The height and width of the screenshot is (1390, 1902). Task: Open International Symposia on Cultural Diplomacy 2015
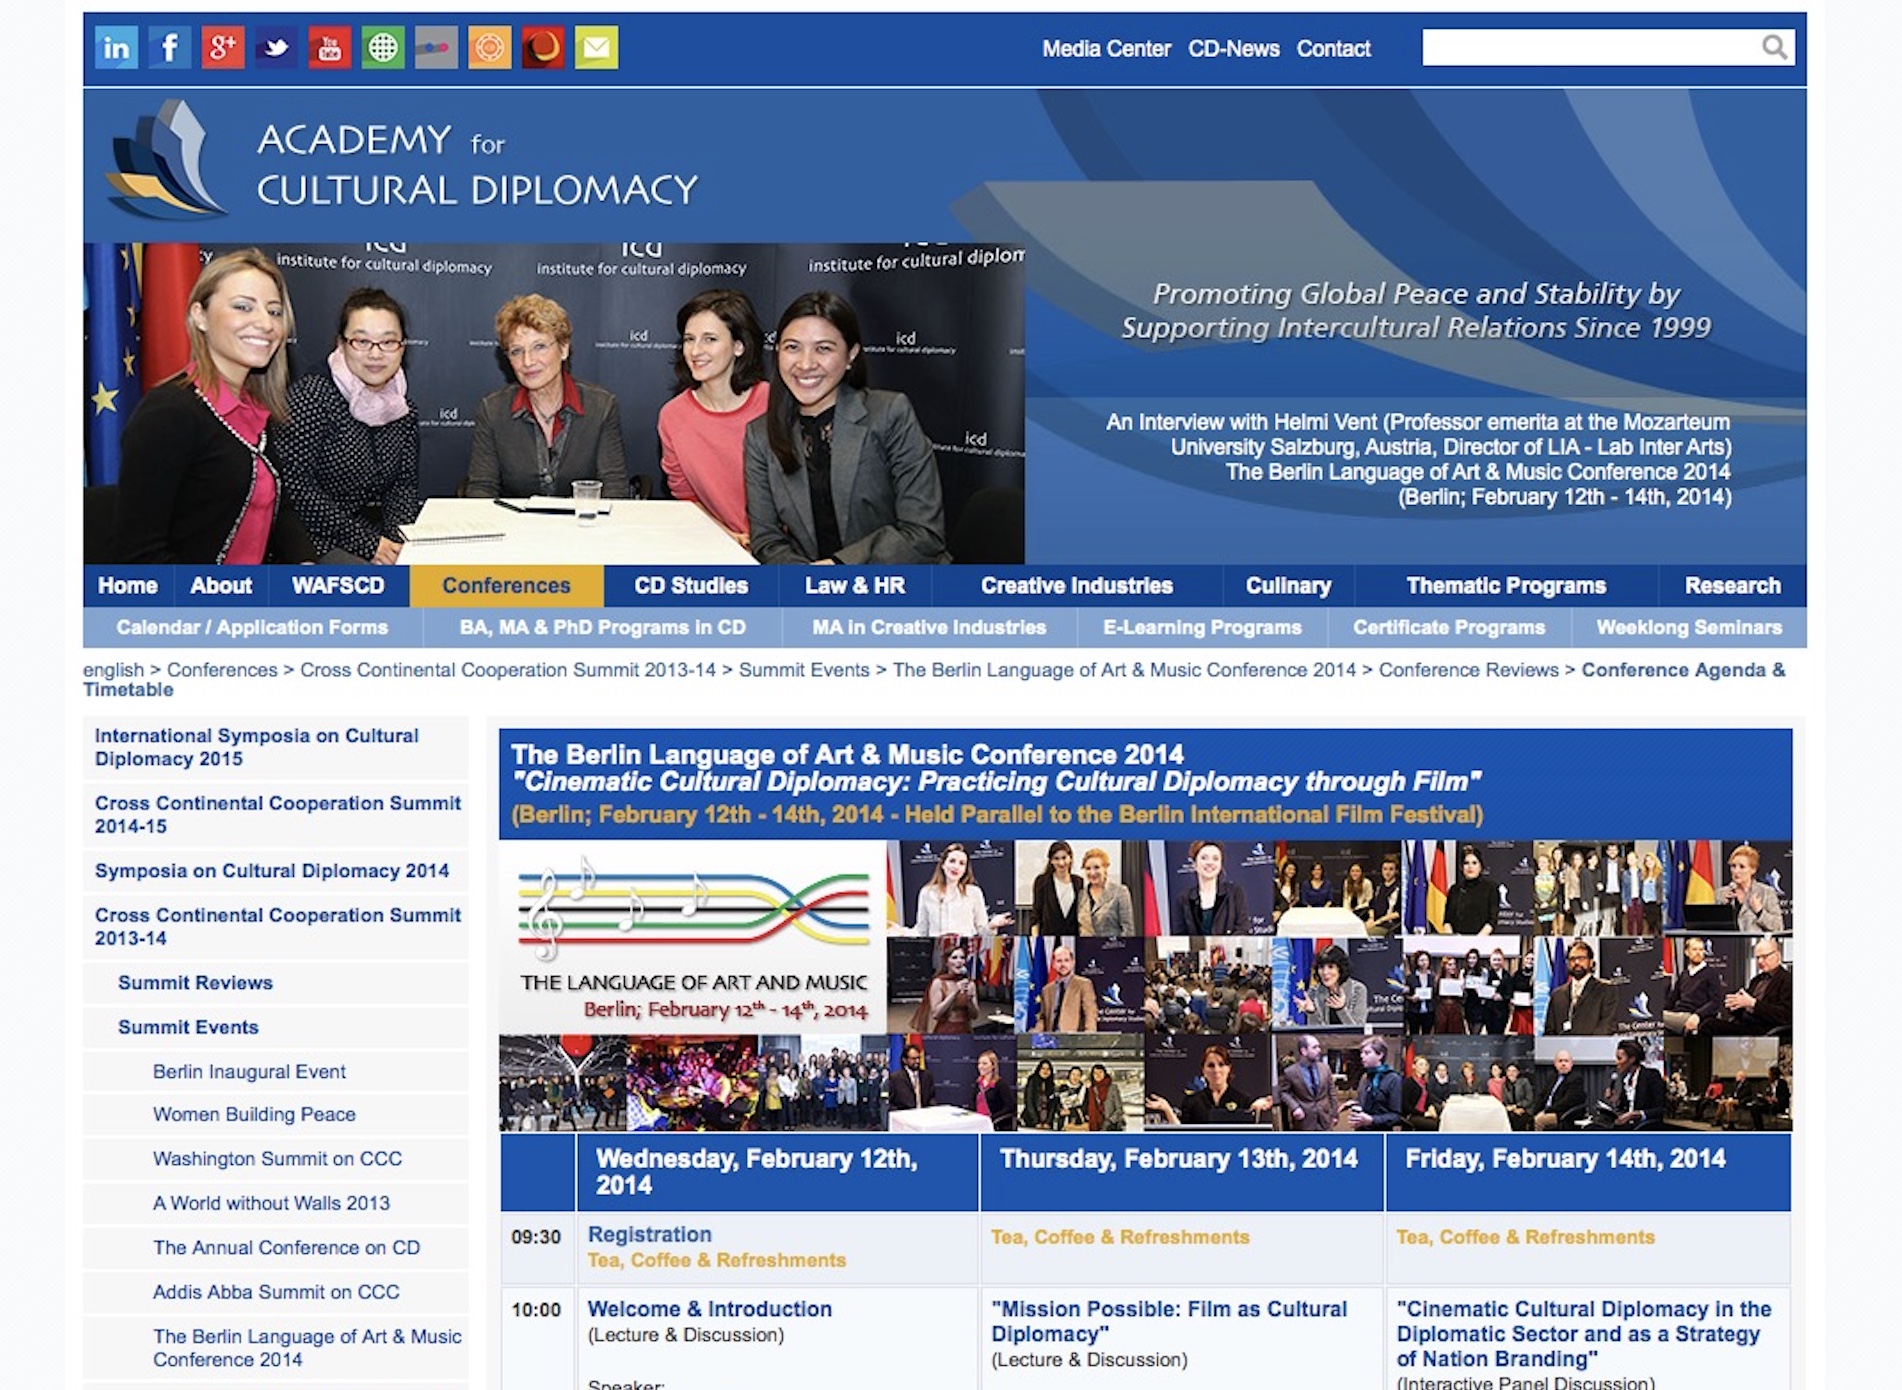(x=275, y=747)
